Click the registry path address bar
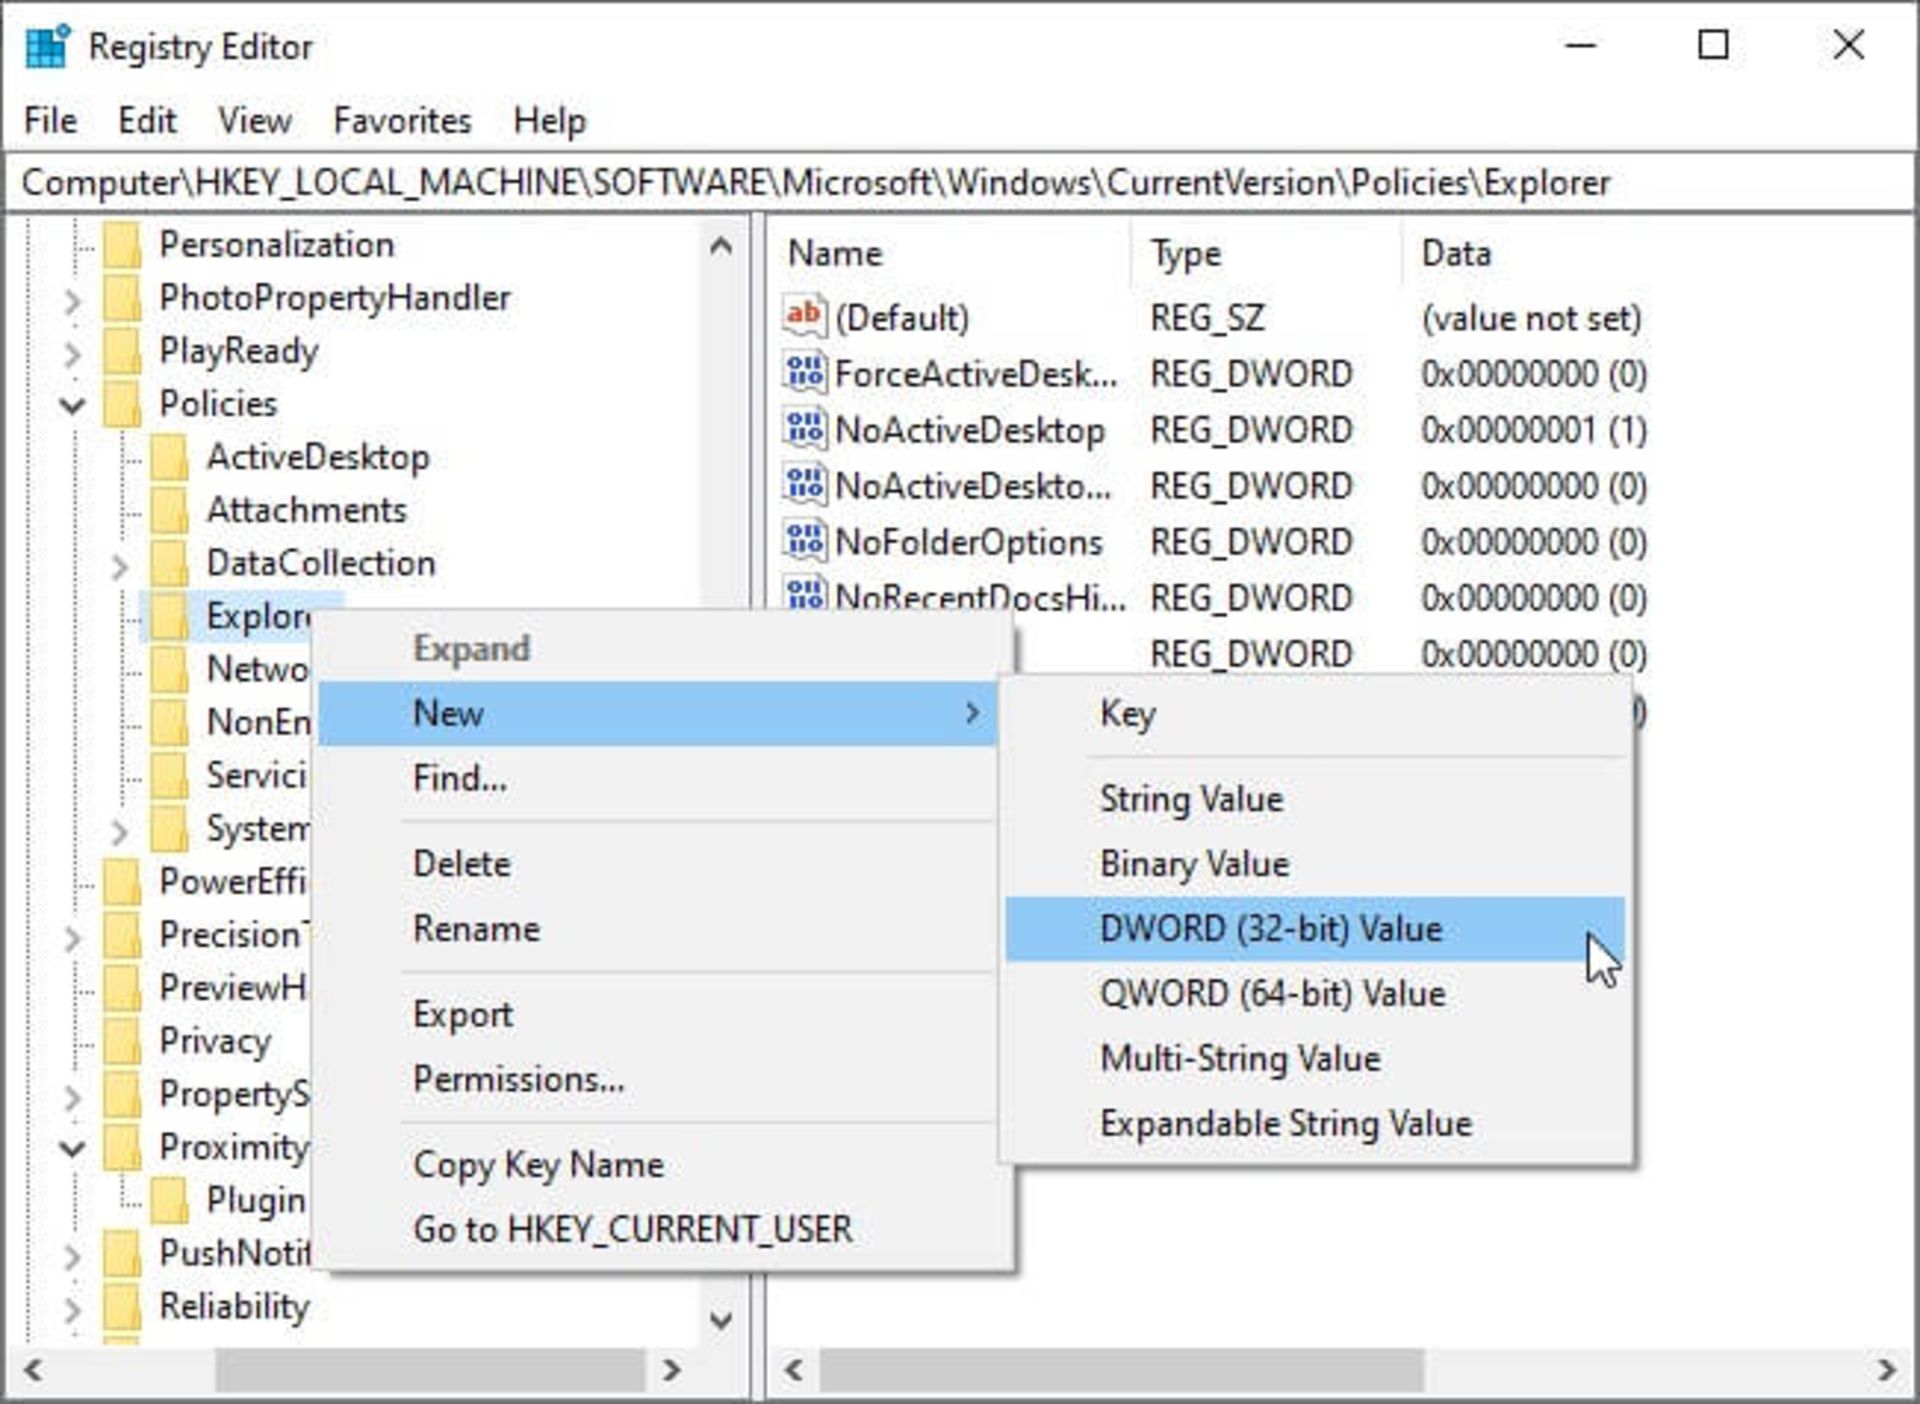Image resolution: width=1920 pixels, height=1404 pixels. [x=960, y=183]
